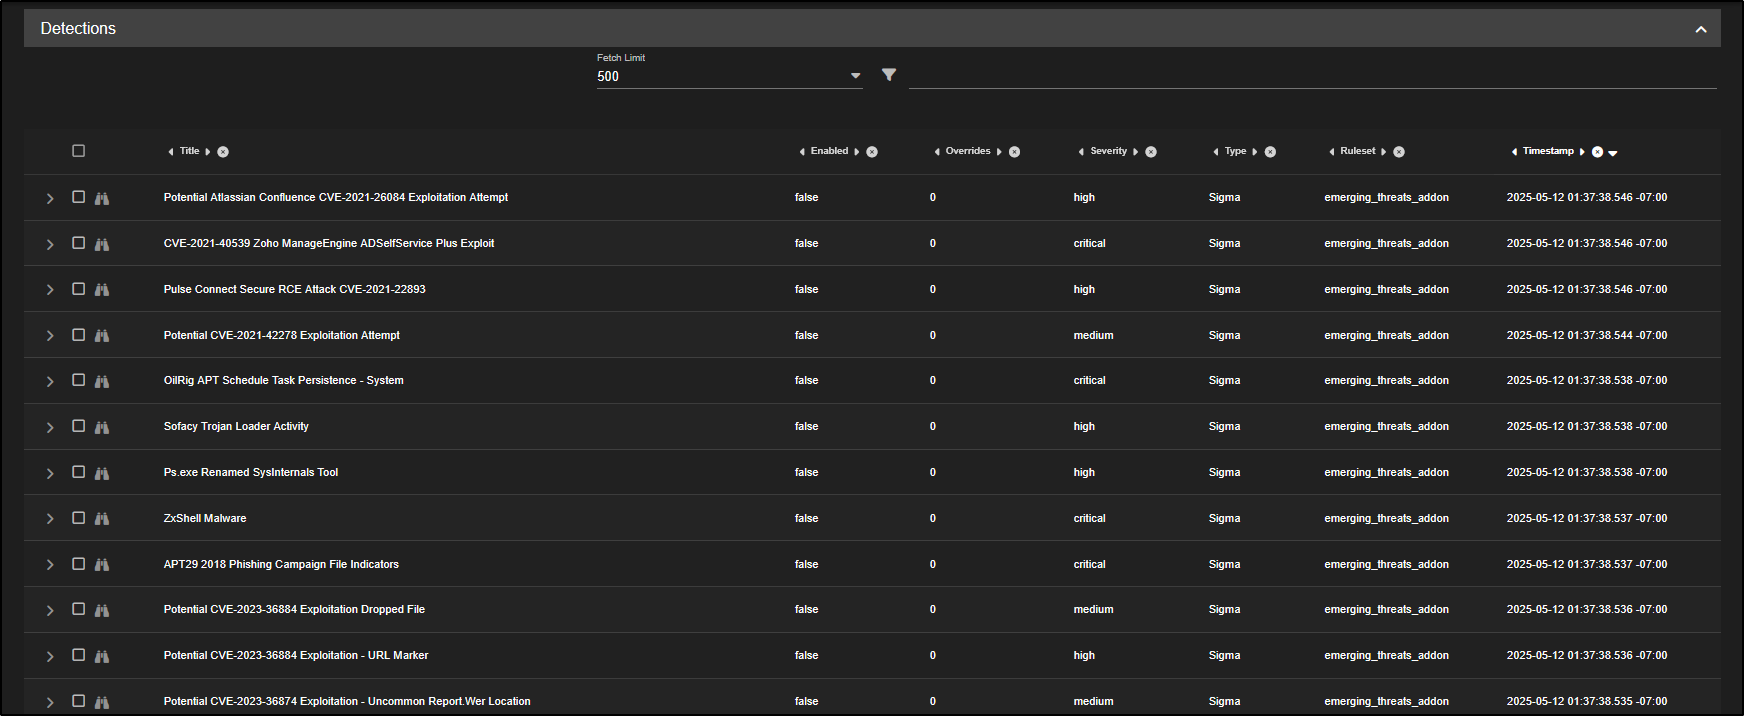Click the filter text input field
This screenshot has width=1744, height=716.
tap(1311, 76)
